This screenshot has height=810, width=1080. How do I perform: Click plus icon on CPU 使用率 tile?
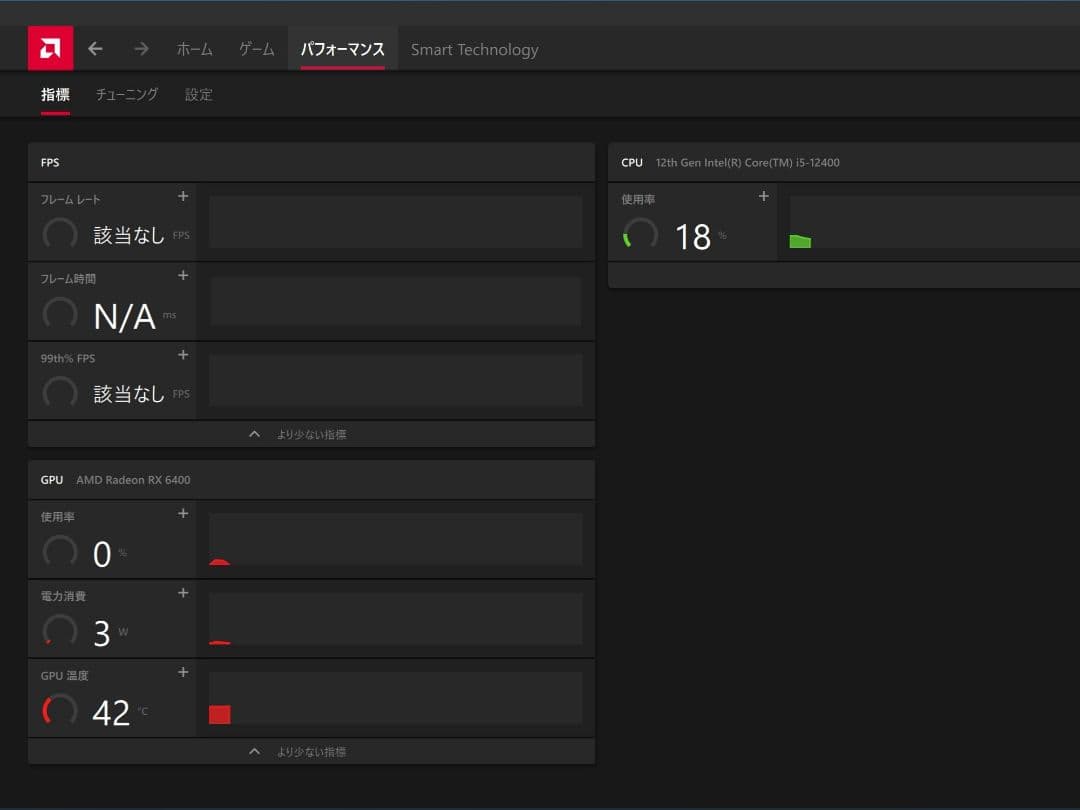[x=764, y=197]
